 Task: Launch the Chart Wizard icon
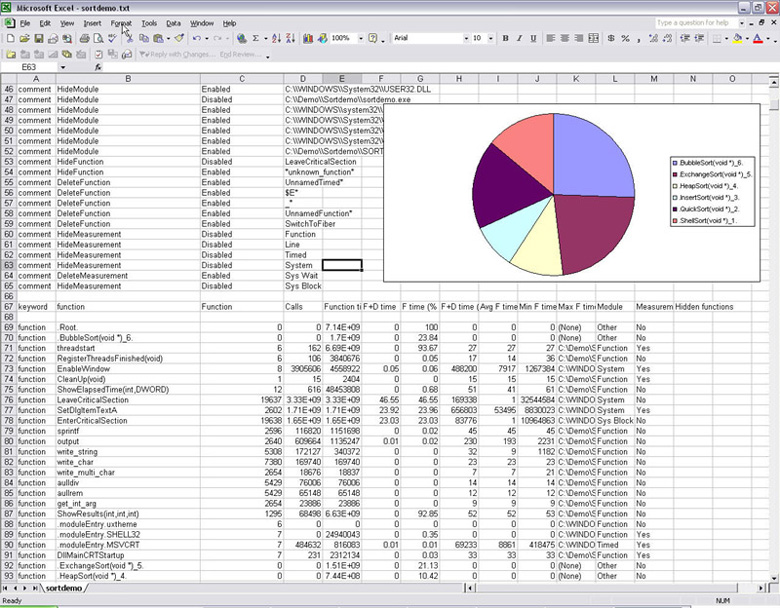308,38
